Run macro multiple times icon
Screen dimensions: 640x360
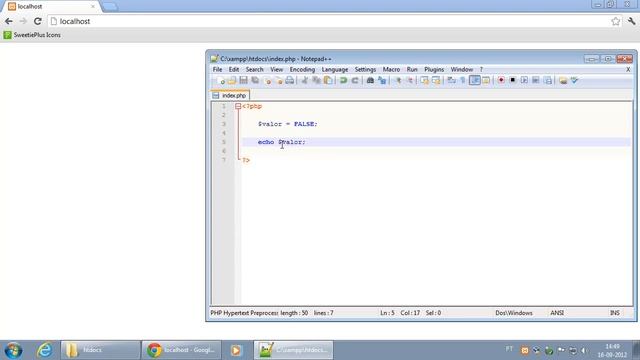536,80
